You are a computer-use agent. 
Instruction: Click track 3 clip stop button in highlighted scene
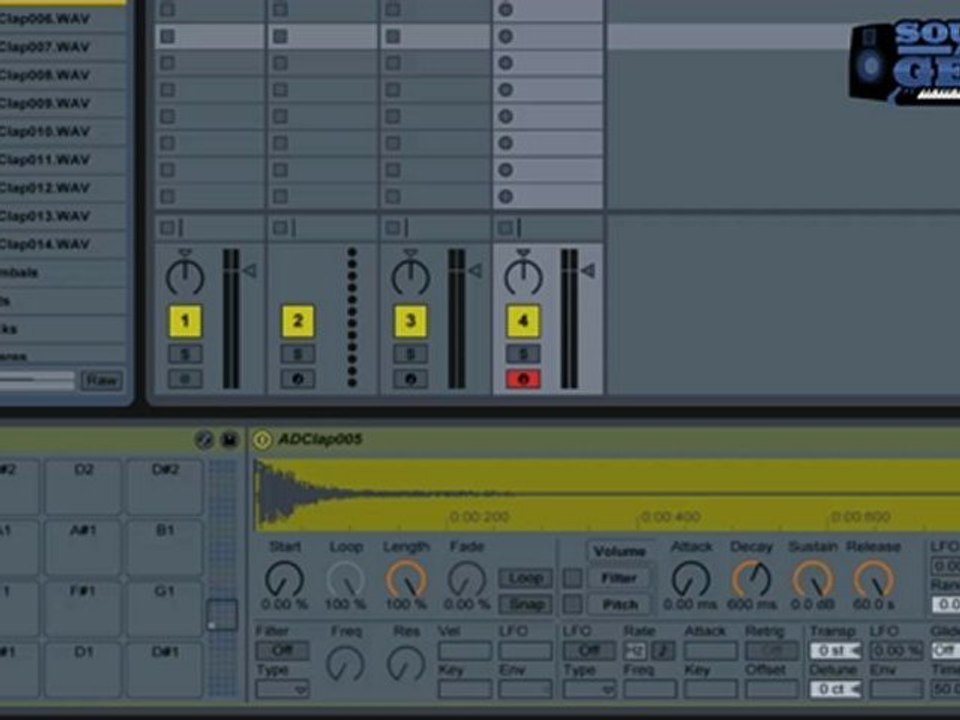coord(393,37)
